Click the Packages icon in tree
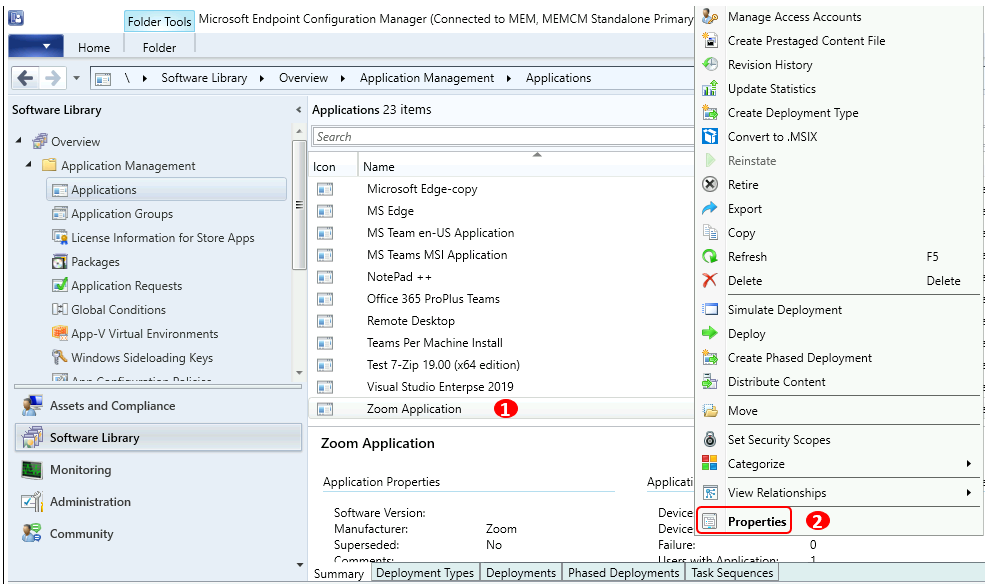The width and height of the screenshot is (985, 587). 60,261
